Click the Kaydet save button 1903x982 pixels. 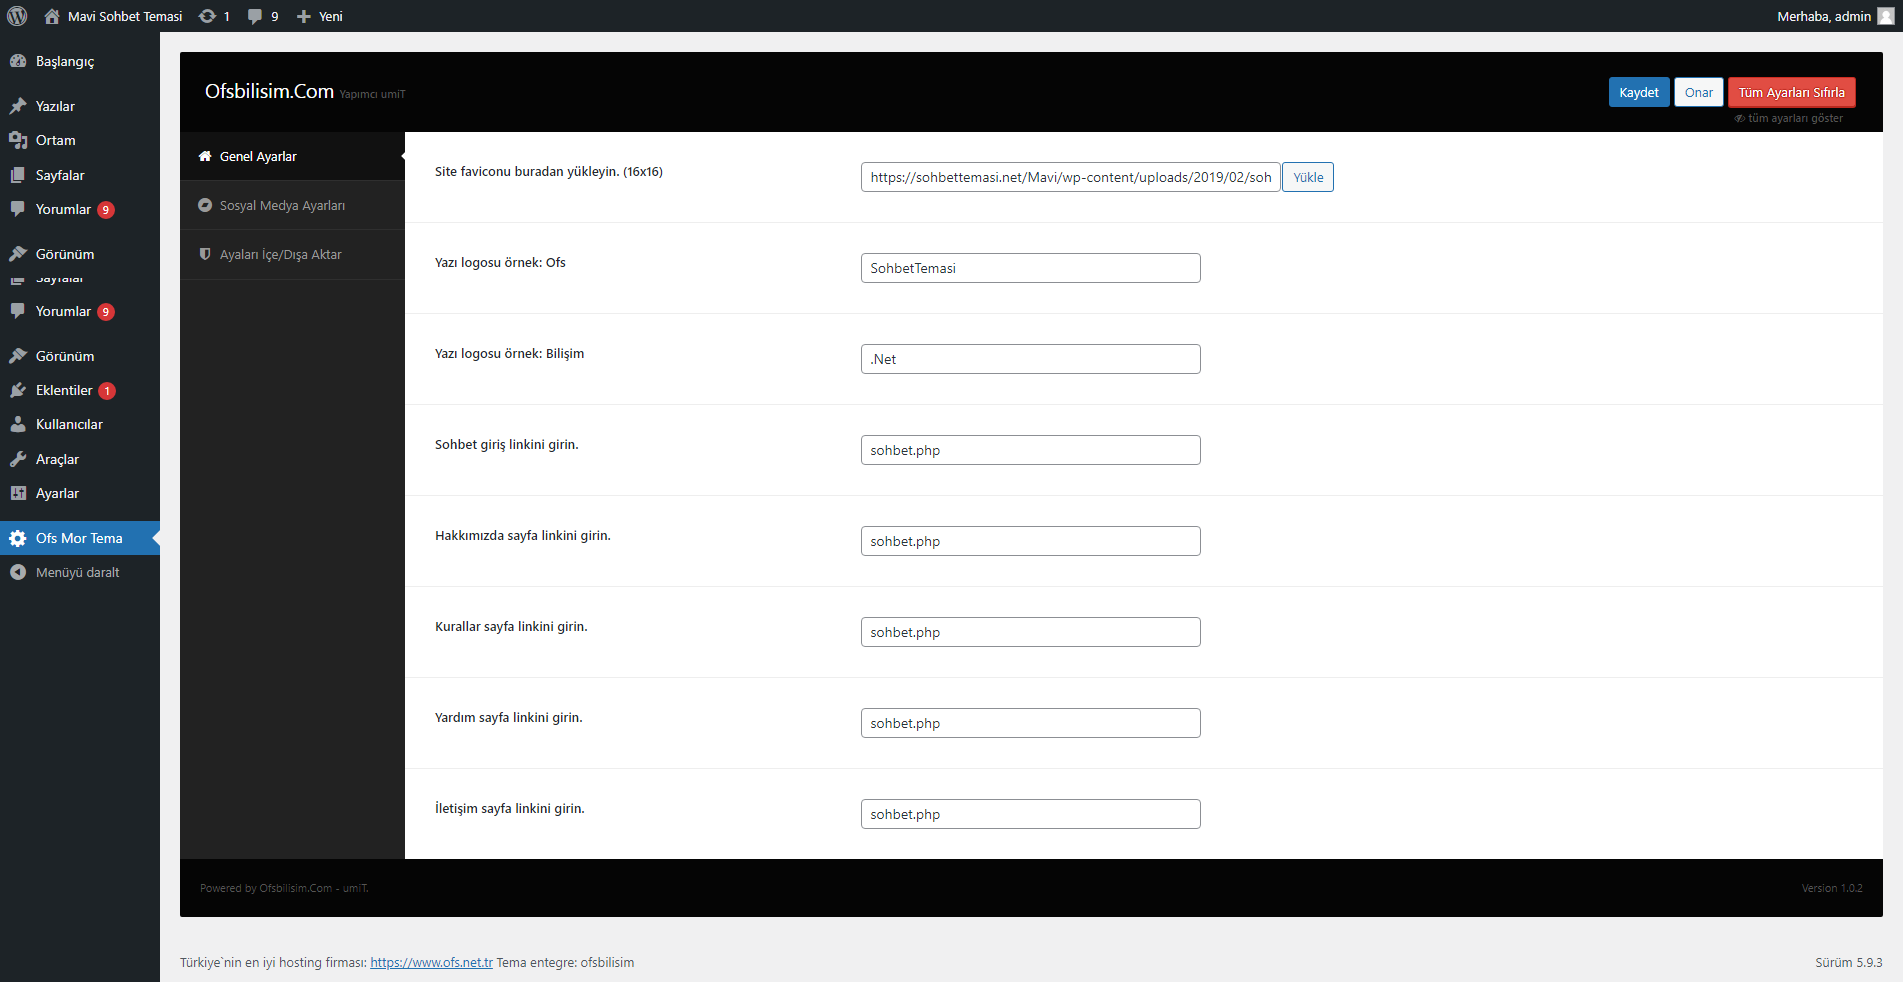pyautogui.click(x=1639, y=92)
